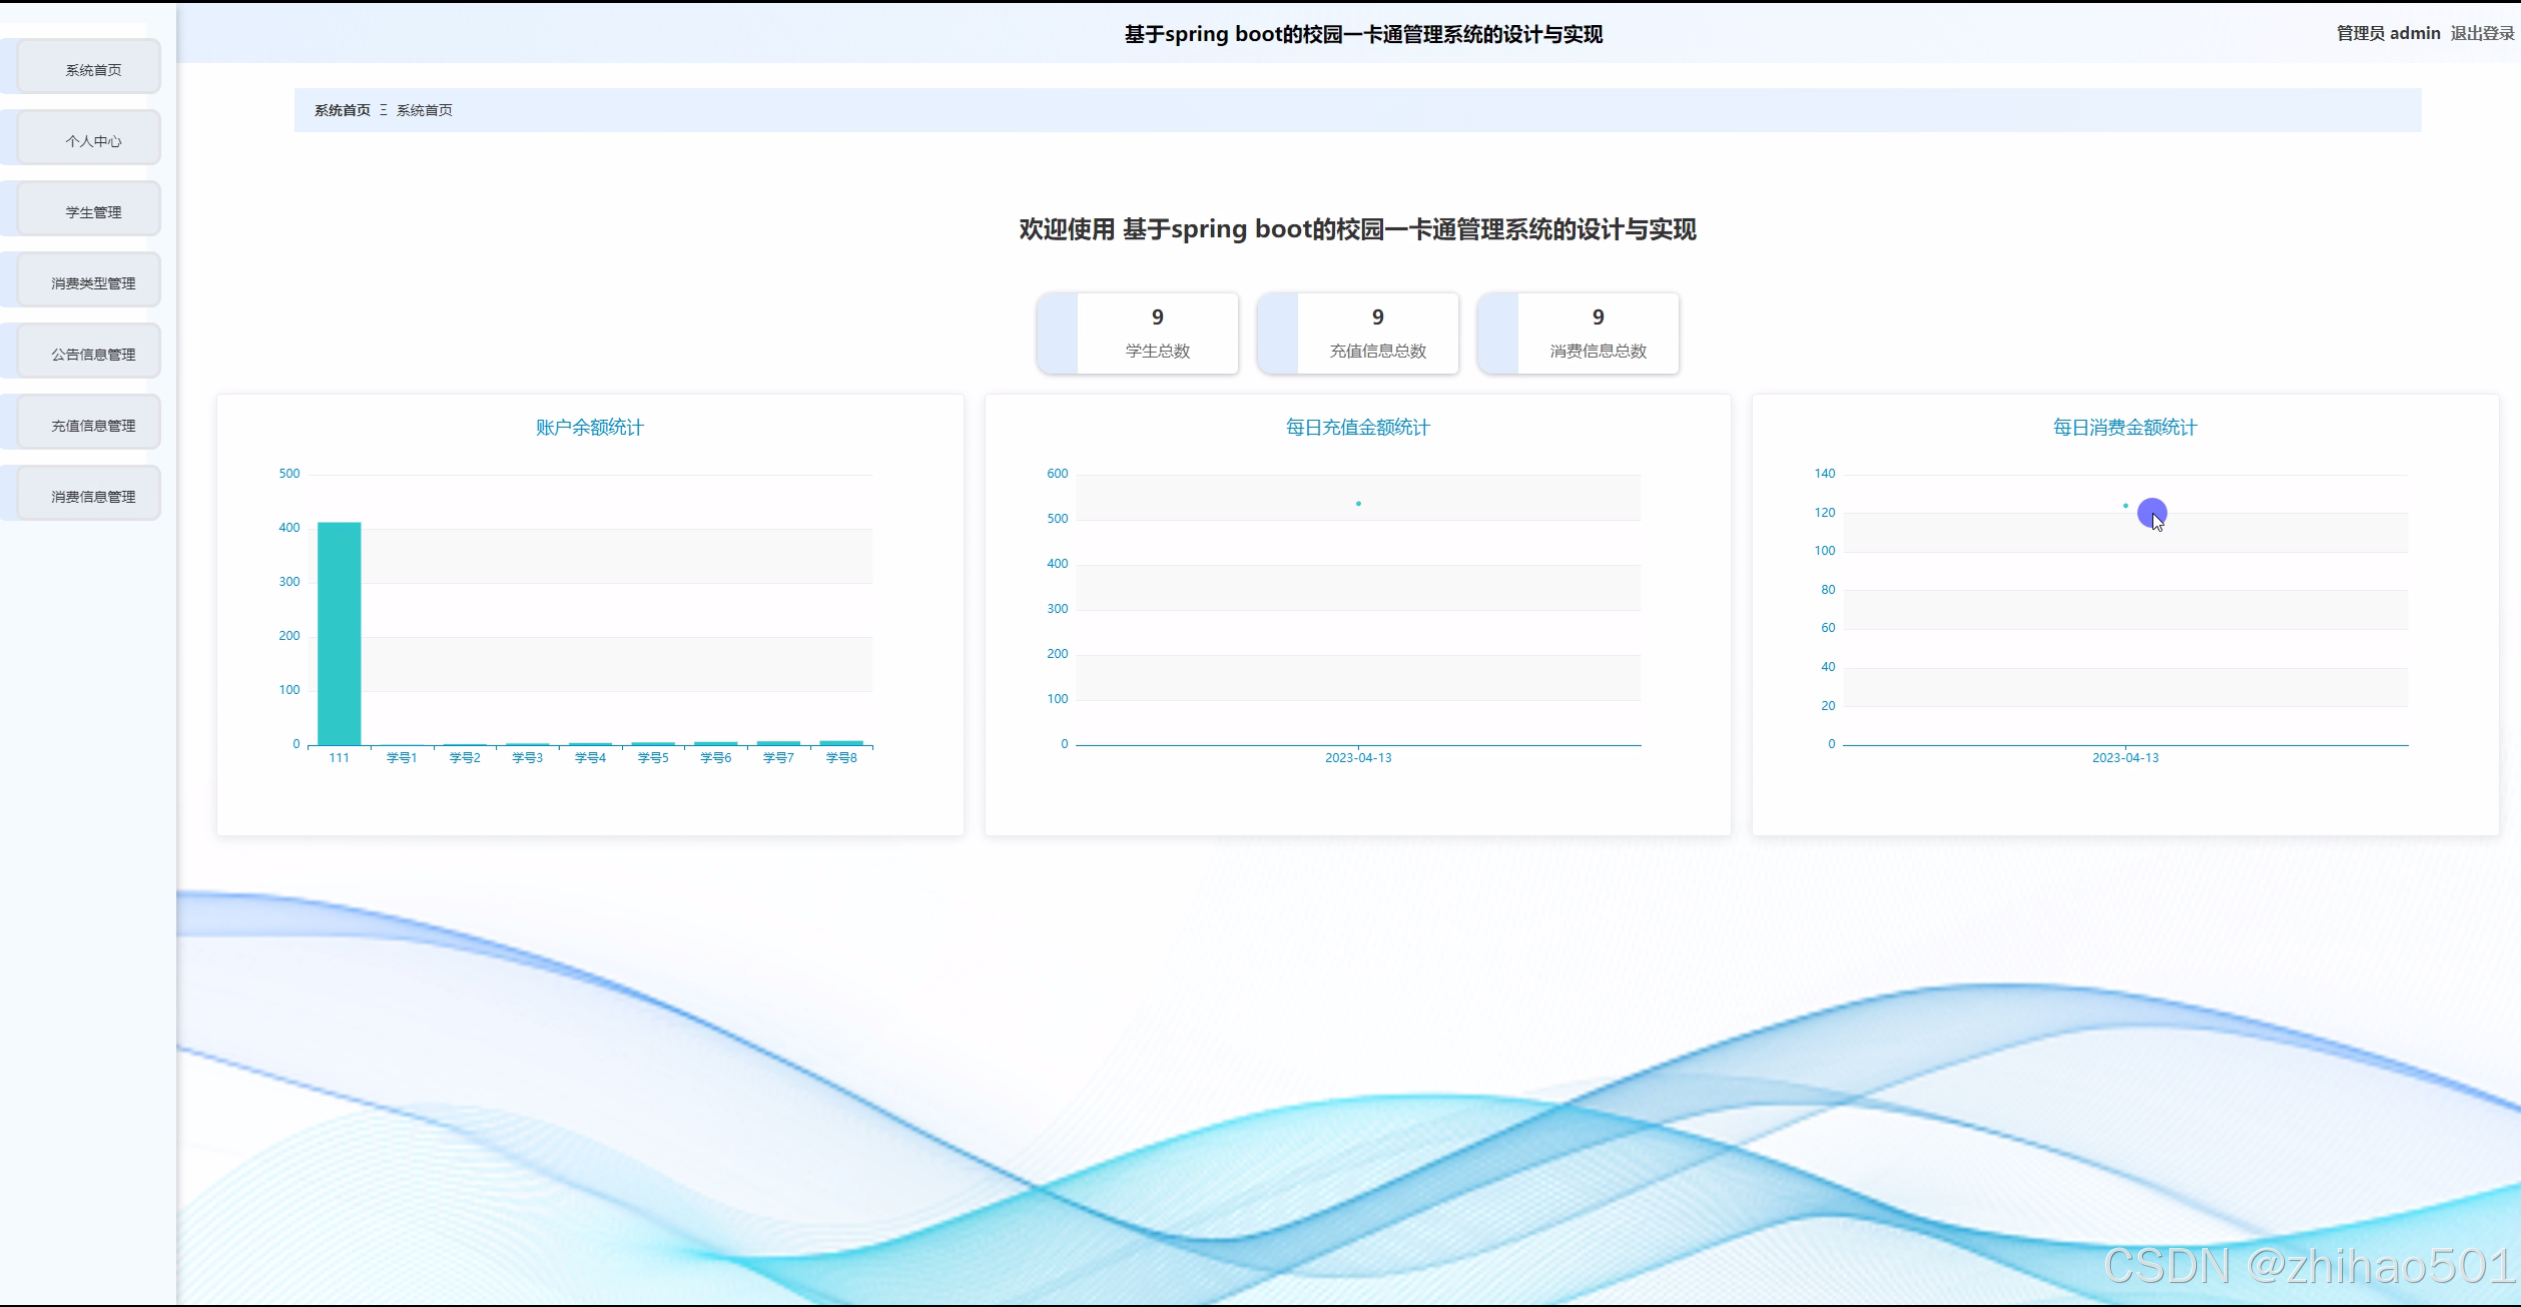Click 退出登录 link in header

pyautogui.click(x=2481, y=33)
